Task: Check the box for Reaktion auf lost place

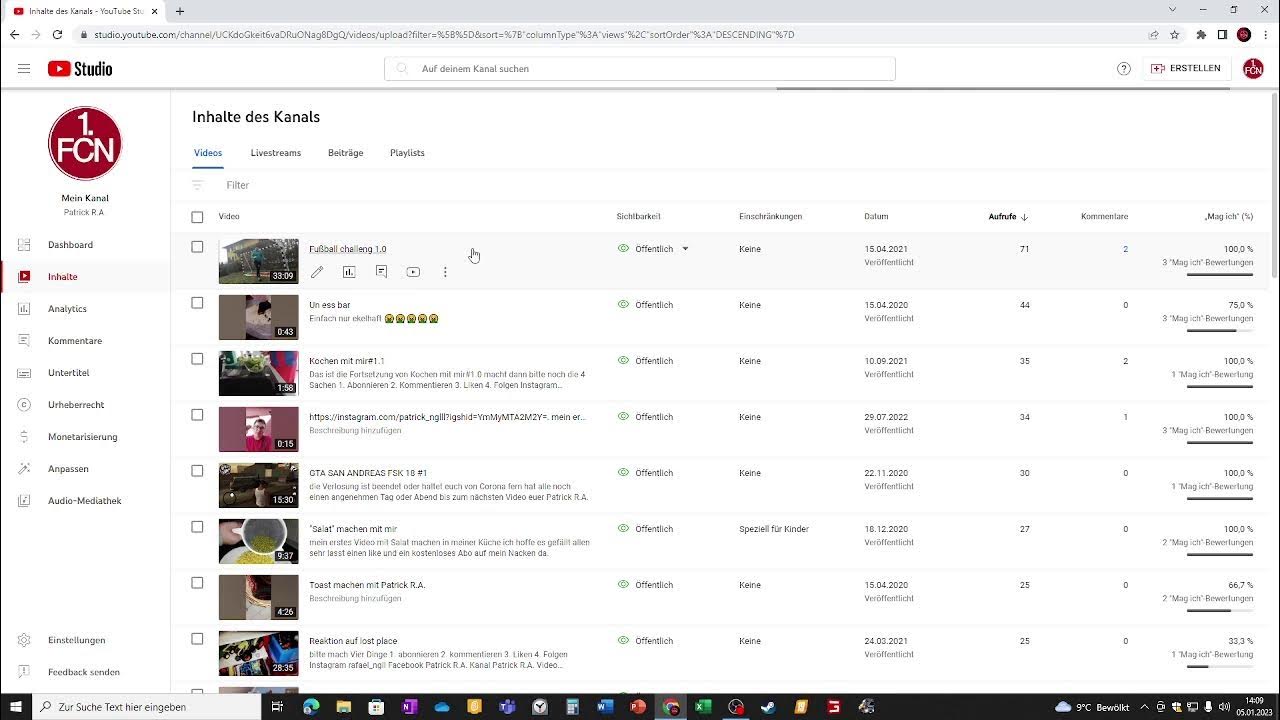Action: tap(197, 639)
